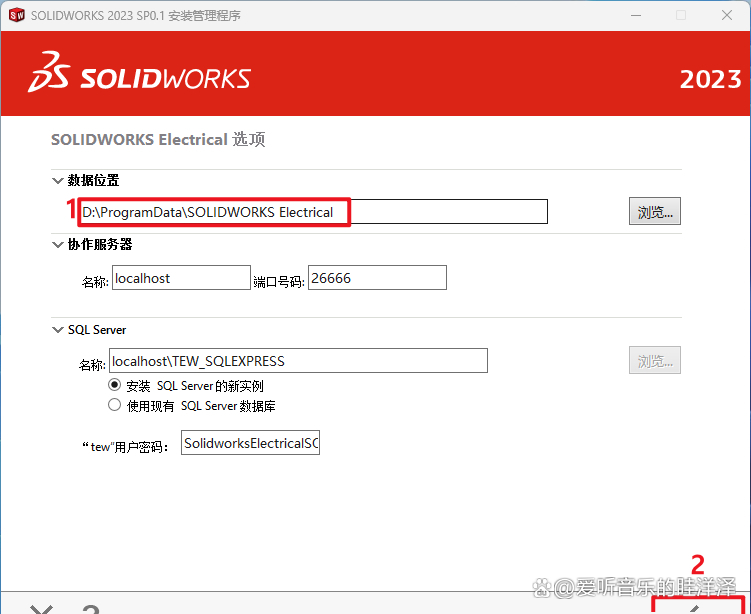Select 使用现有 SQL Server 数据库 radio option
The width and height of the screenshot is (751, 614).
(114, 405)
